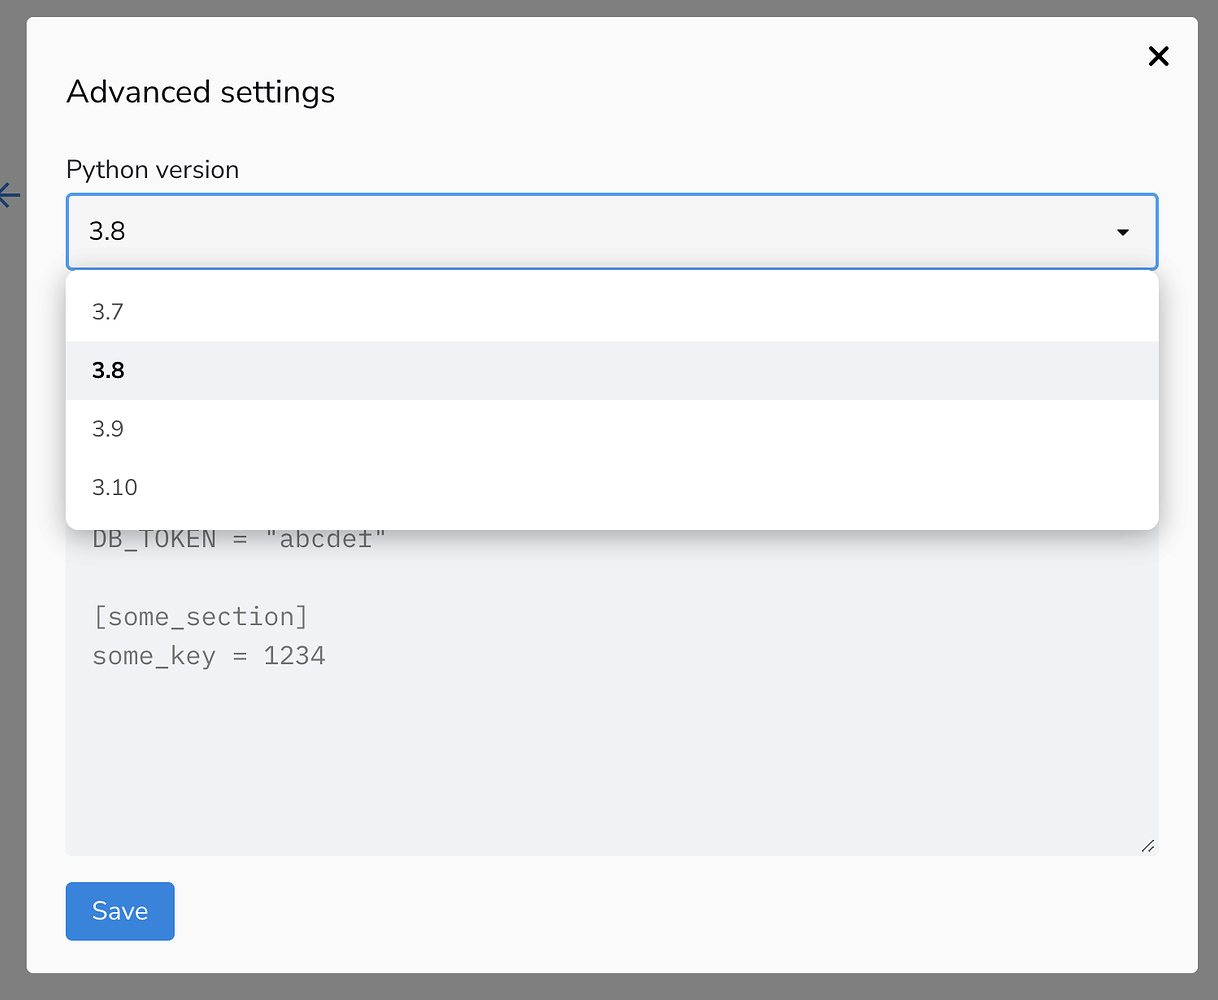
Task: Close the Advanced settings dialog
Action: click(1158, 56)
